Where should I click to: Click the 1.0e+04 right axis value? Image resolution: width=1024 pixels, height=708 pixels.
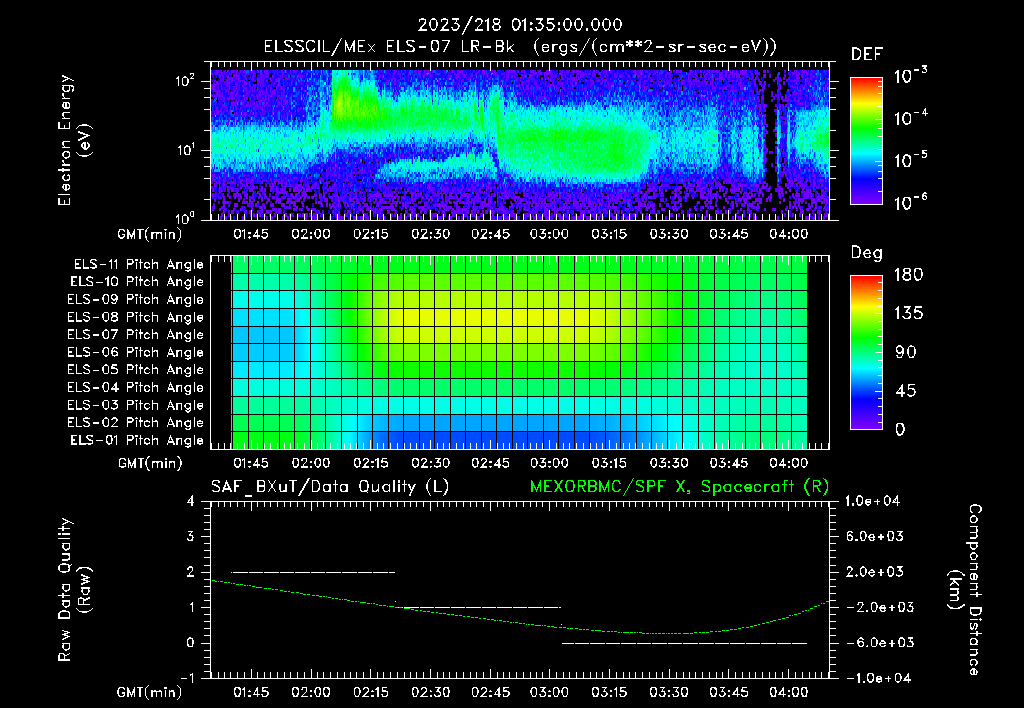click(872, 501)
